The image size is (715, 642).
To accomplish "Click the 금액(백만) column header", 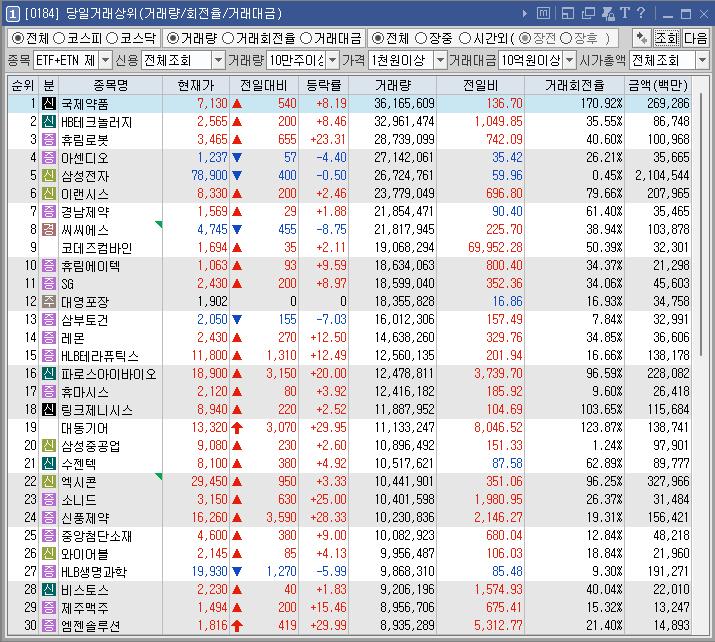I will tap(658, 85).
